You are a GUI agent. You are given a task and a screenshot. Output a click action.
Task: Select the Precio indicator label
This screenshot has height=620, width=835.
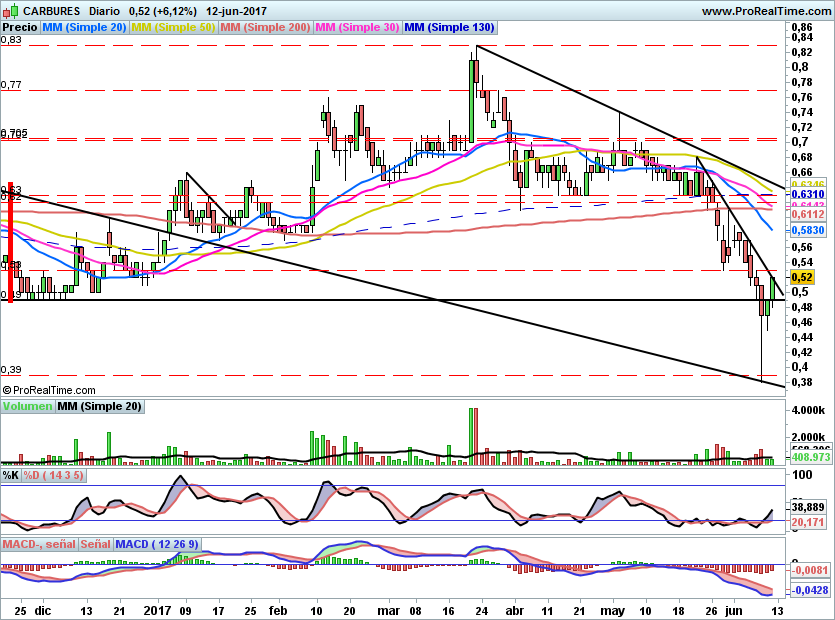pos(20,27)
